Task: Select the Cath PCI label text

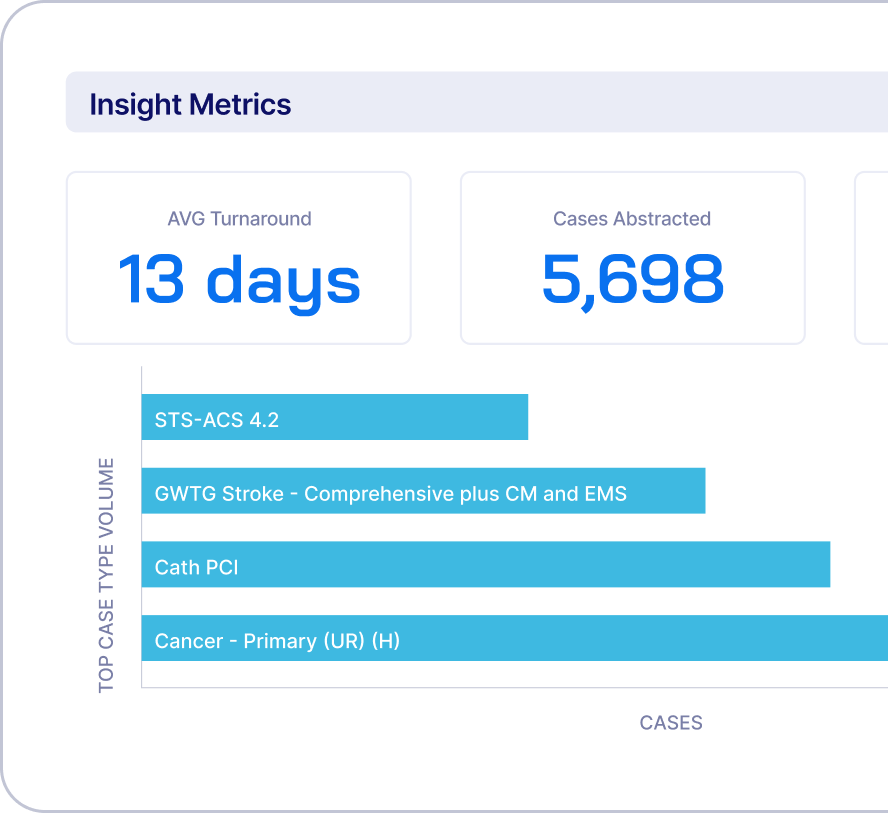Action: tap(195, 568)
